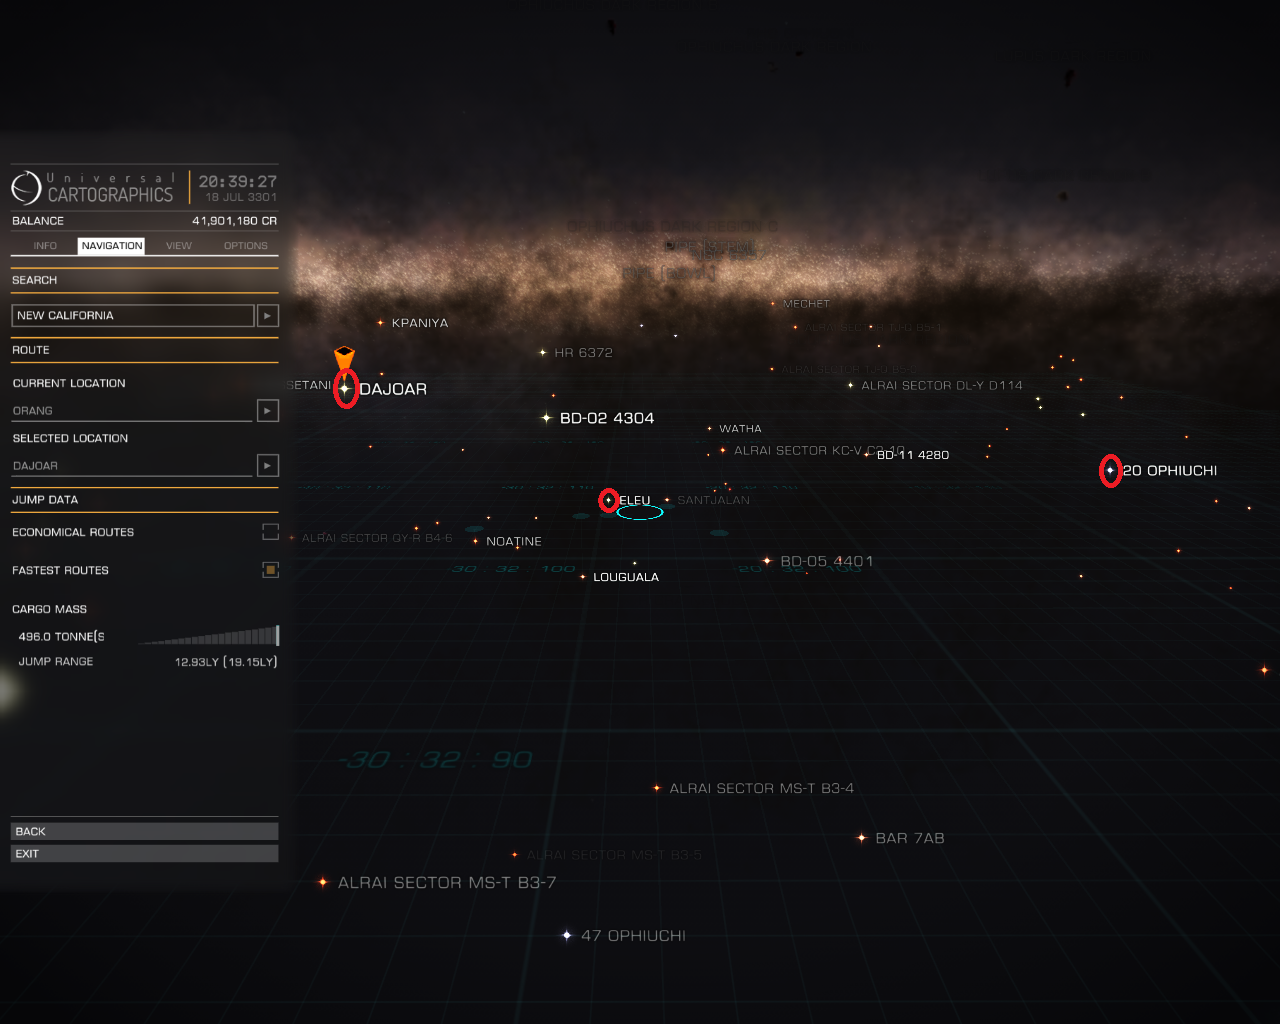Viewport: 1280px width, 1024px height.
Task: Open the INFO tab
Action: [45, 246]
